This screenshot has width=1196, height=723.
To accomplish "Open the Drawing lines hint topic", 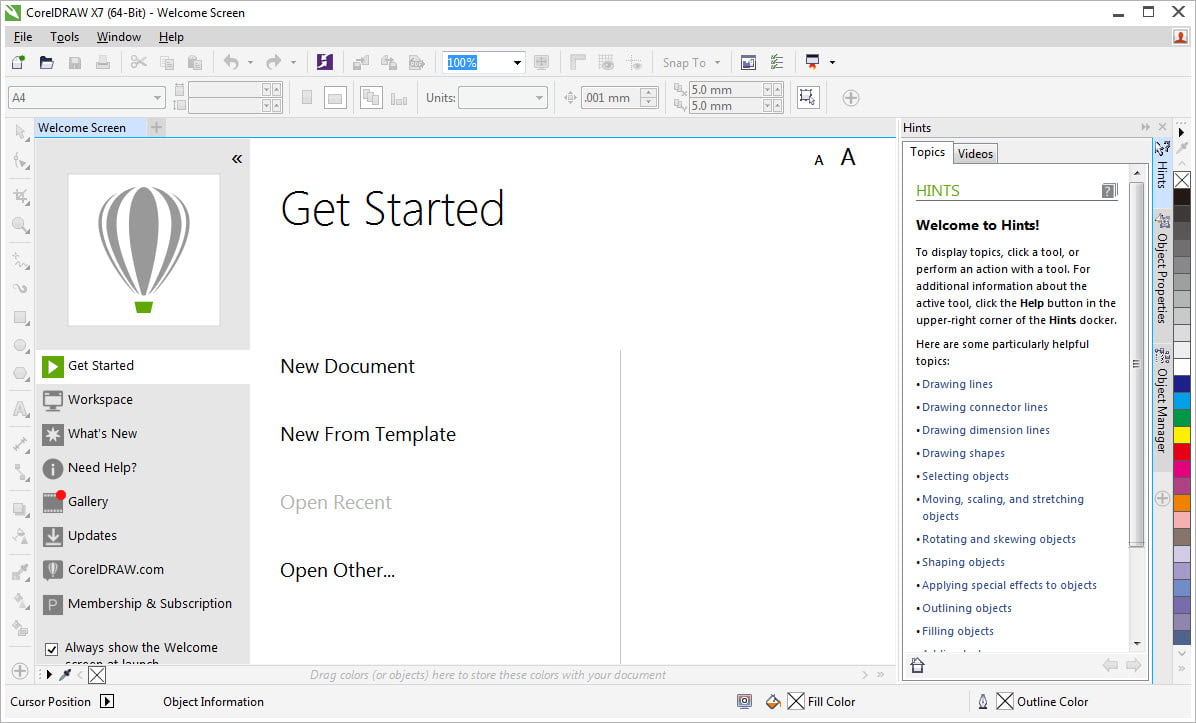I will [x=957, y=384].
